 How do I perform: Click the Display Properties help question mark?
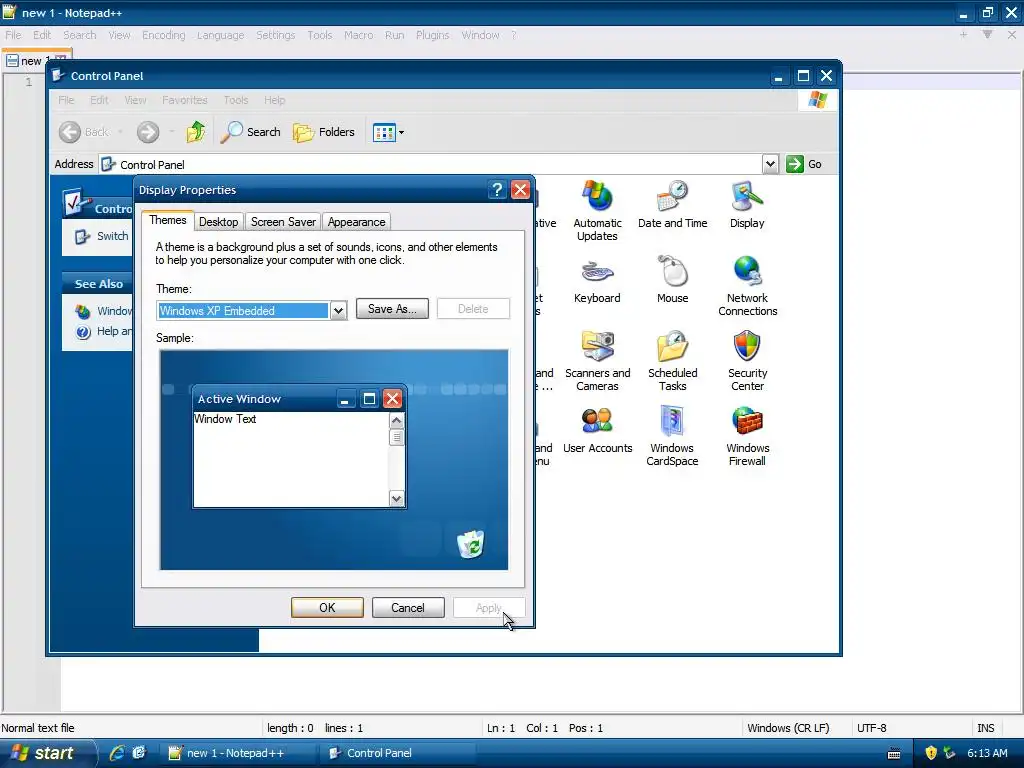click(498, 190)
